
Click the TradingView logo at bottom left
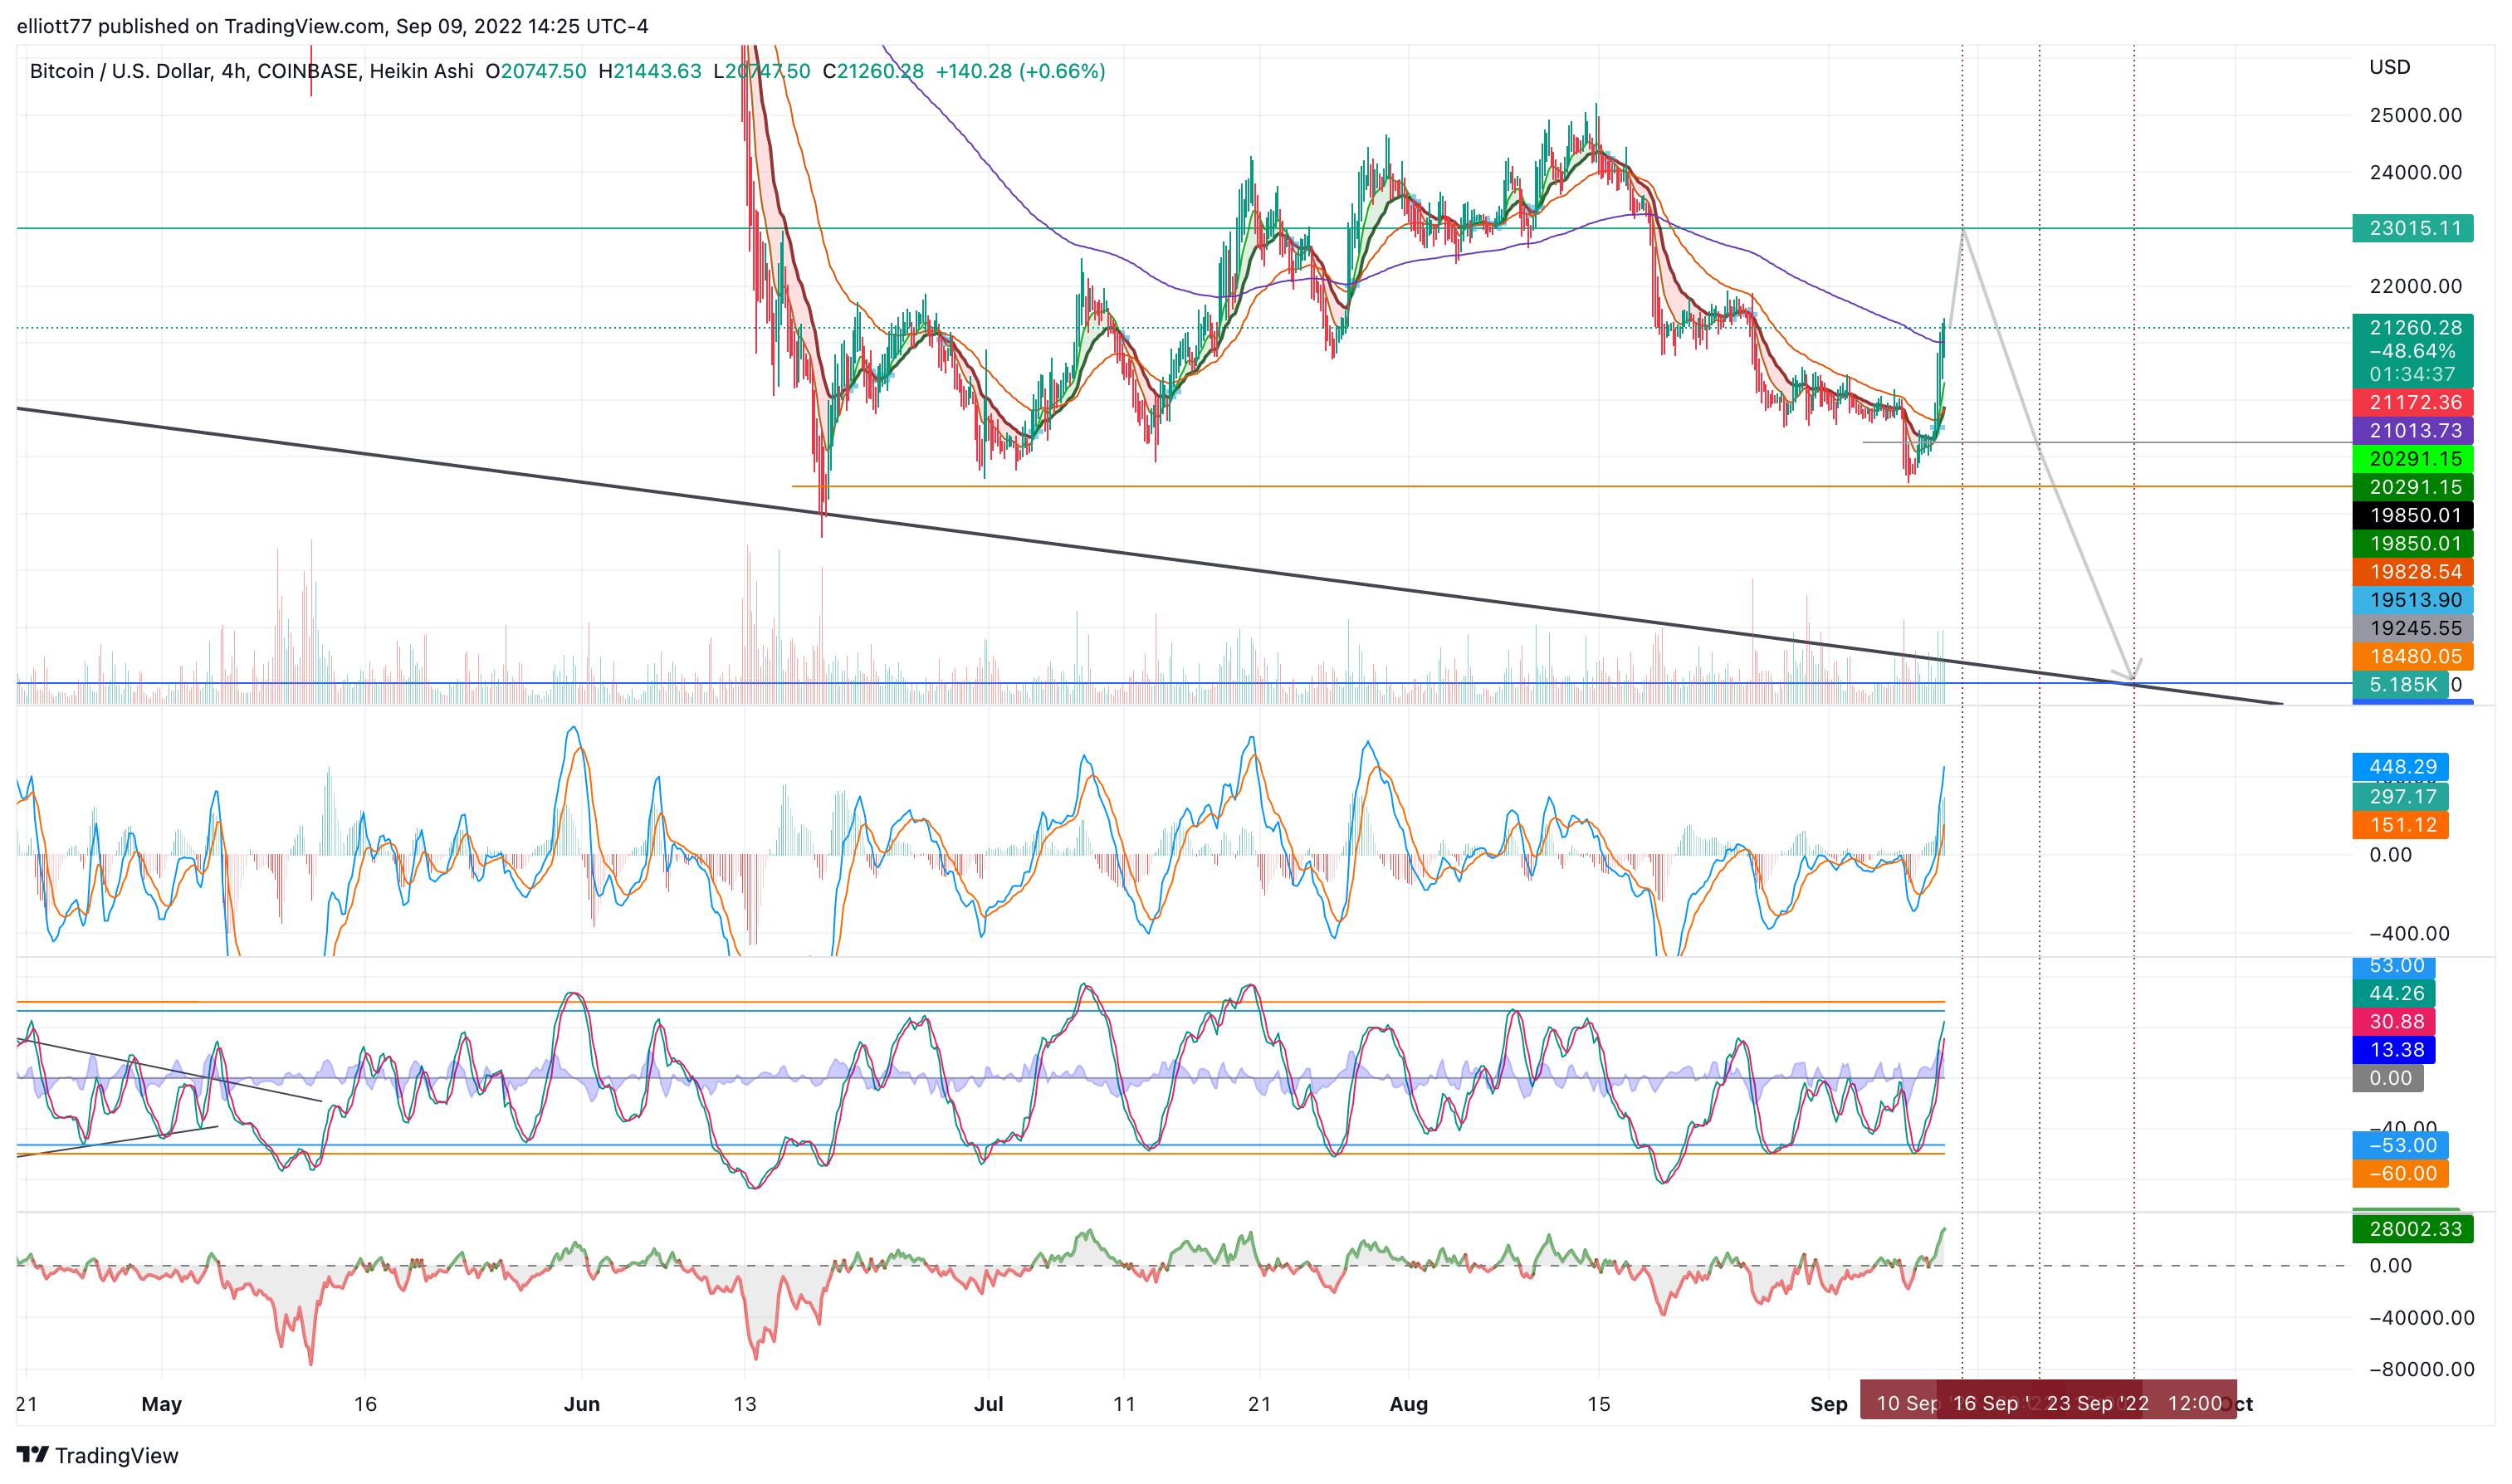97,1455
